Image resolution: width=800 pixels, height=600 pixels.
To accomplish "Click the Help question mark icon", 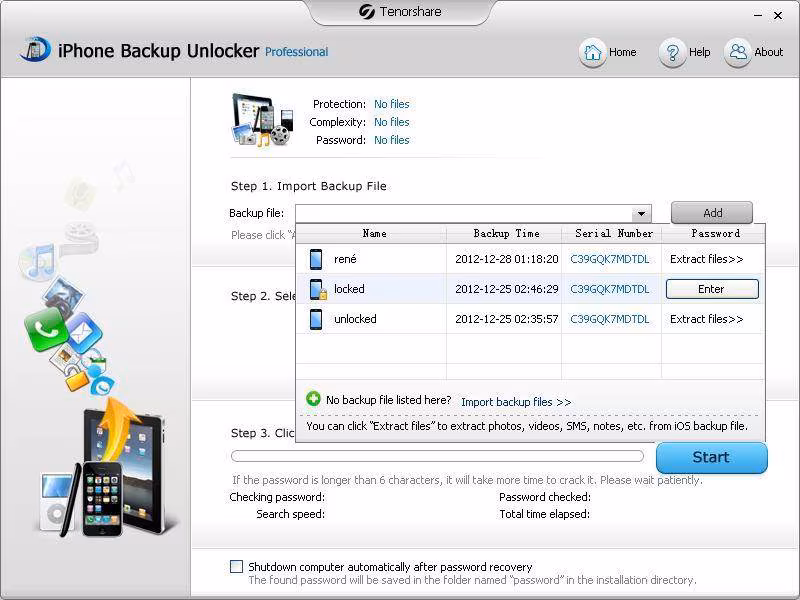I will click(672, 52).
